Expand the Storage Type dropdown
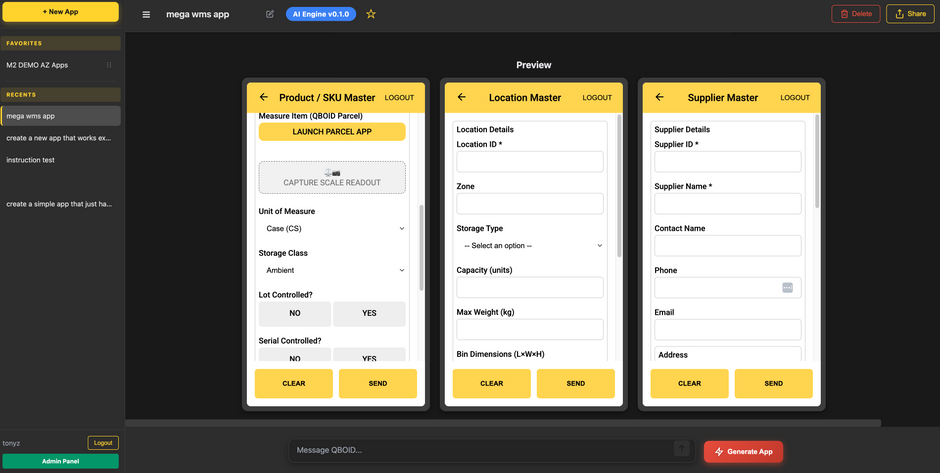 point(530,246)
